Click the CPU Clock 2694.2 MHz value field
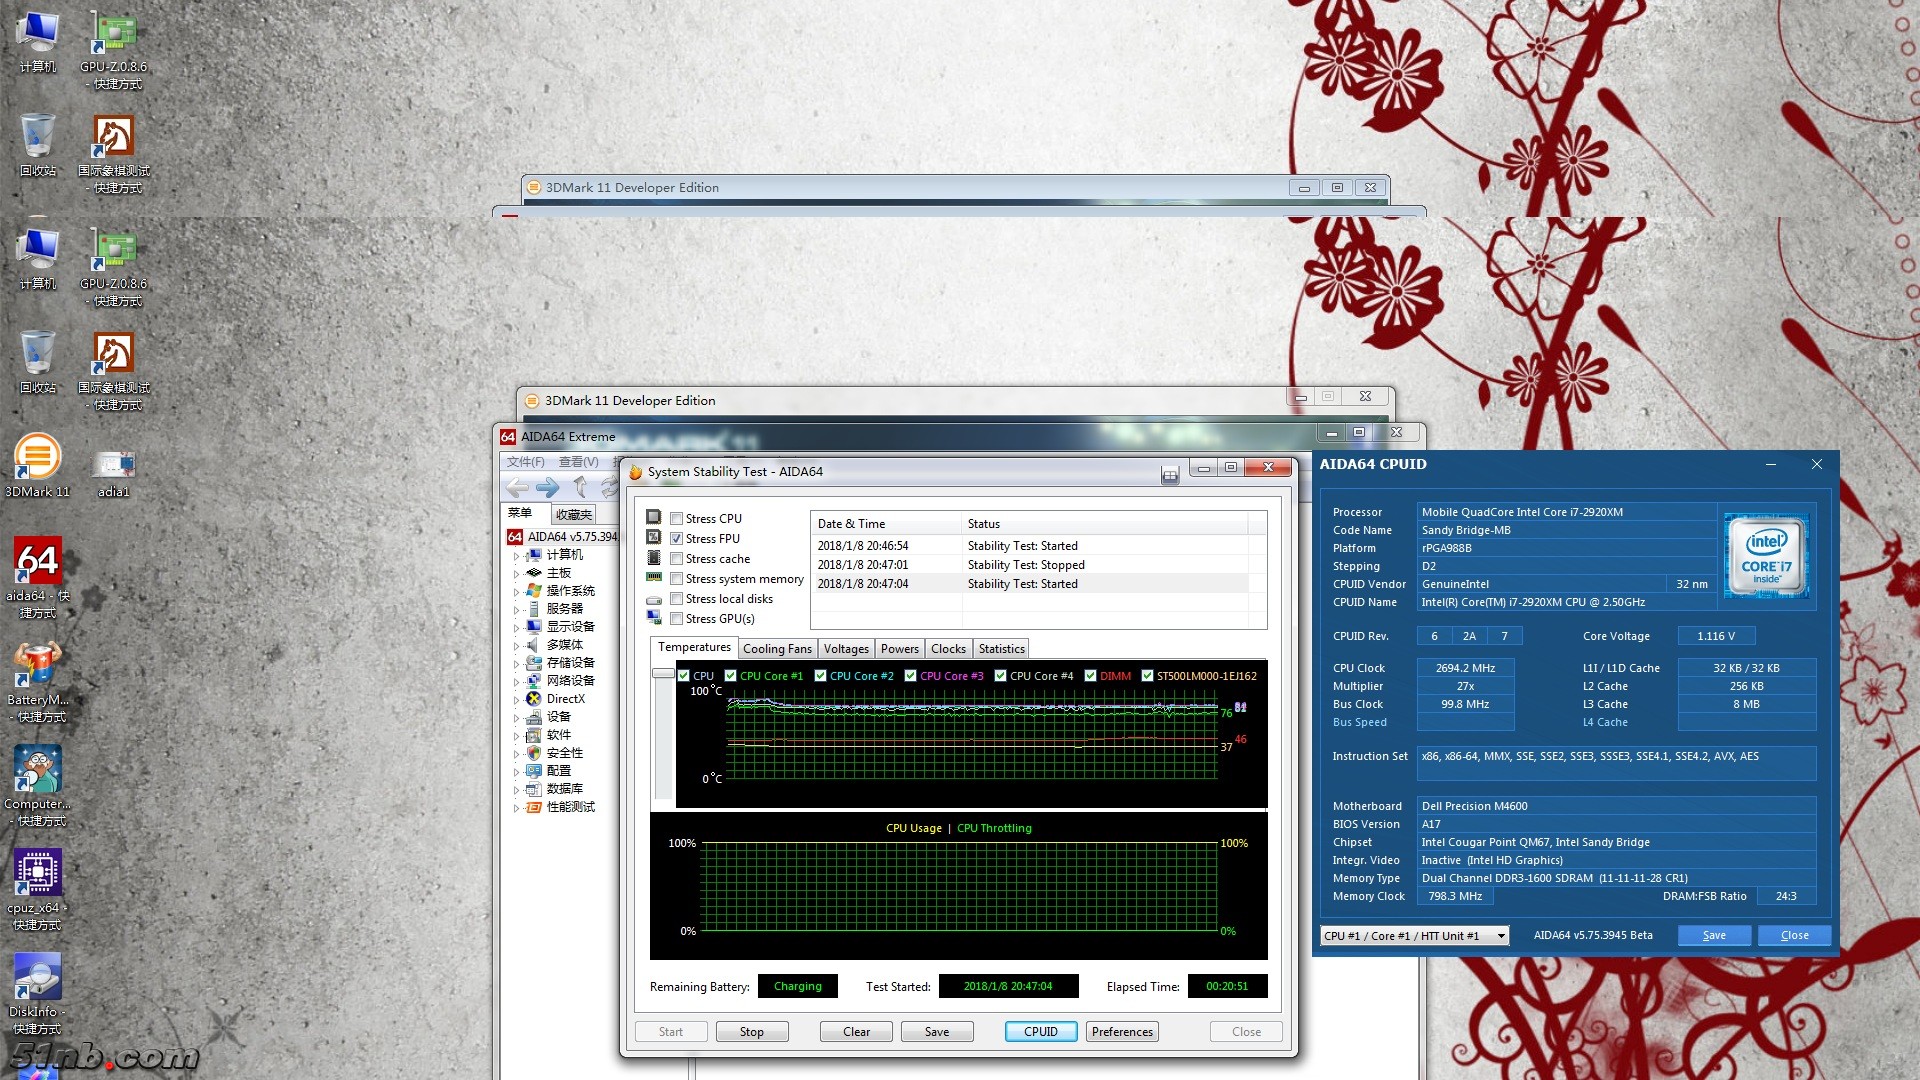 (1465, 668)
